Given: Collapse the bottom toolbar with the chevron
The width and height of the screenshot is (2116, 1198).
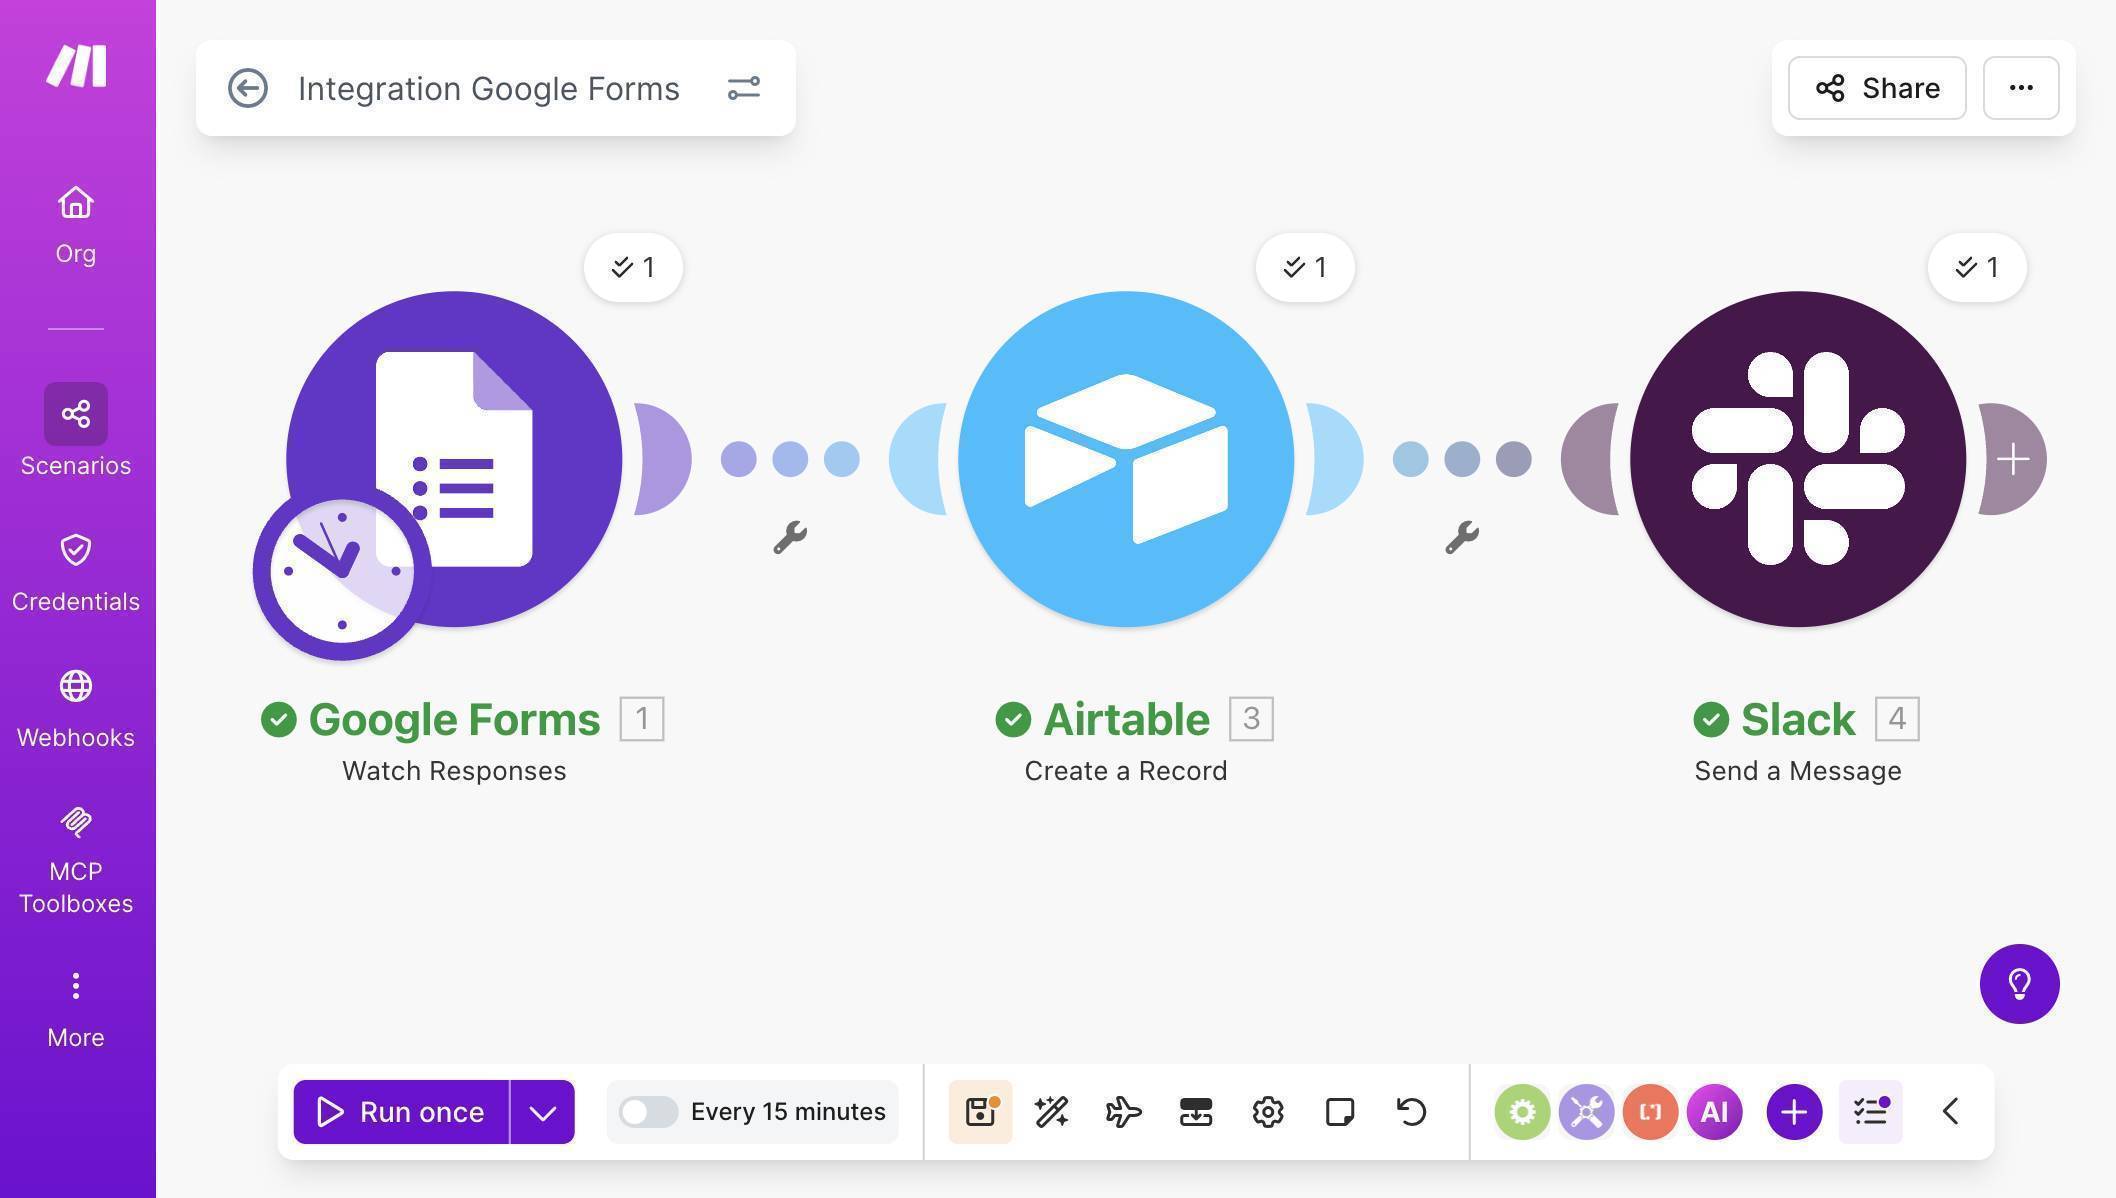Looking at the screenshot, I should 1948,1111.
